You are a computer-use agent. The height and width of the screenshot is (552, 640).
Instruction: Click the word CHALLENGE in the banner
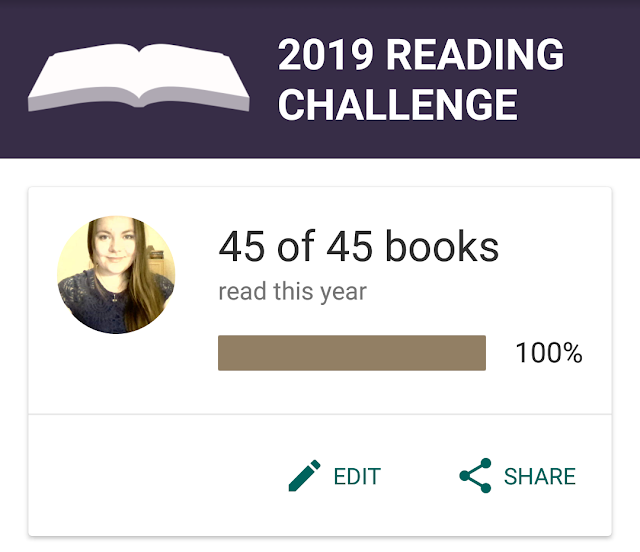point(398,105)
